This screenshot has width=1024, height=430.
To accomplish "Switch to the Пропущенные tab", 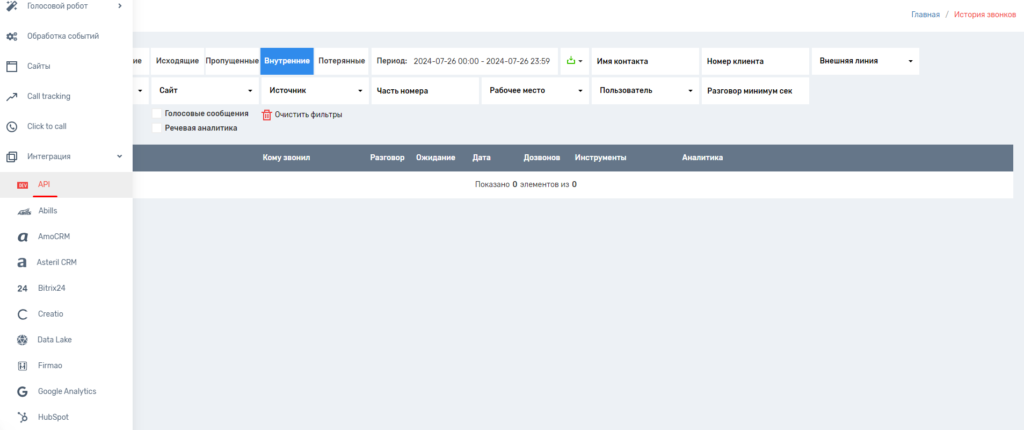I will click(232, 61).
